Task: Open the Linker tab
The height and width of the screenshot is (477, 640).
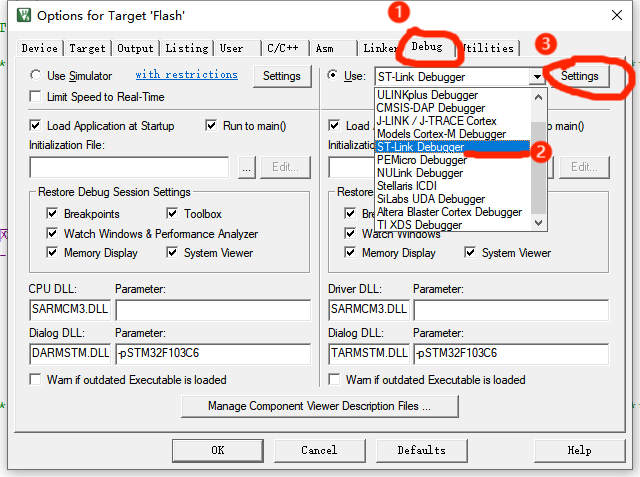Action: click(380, 48)
